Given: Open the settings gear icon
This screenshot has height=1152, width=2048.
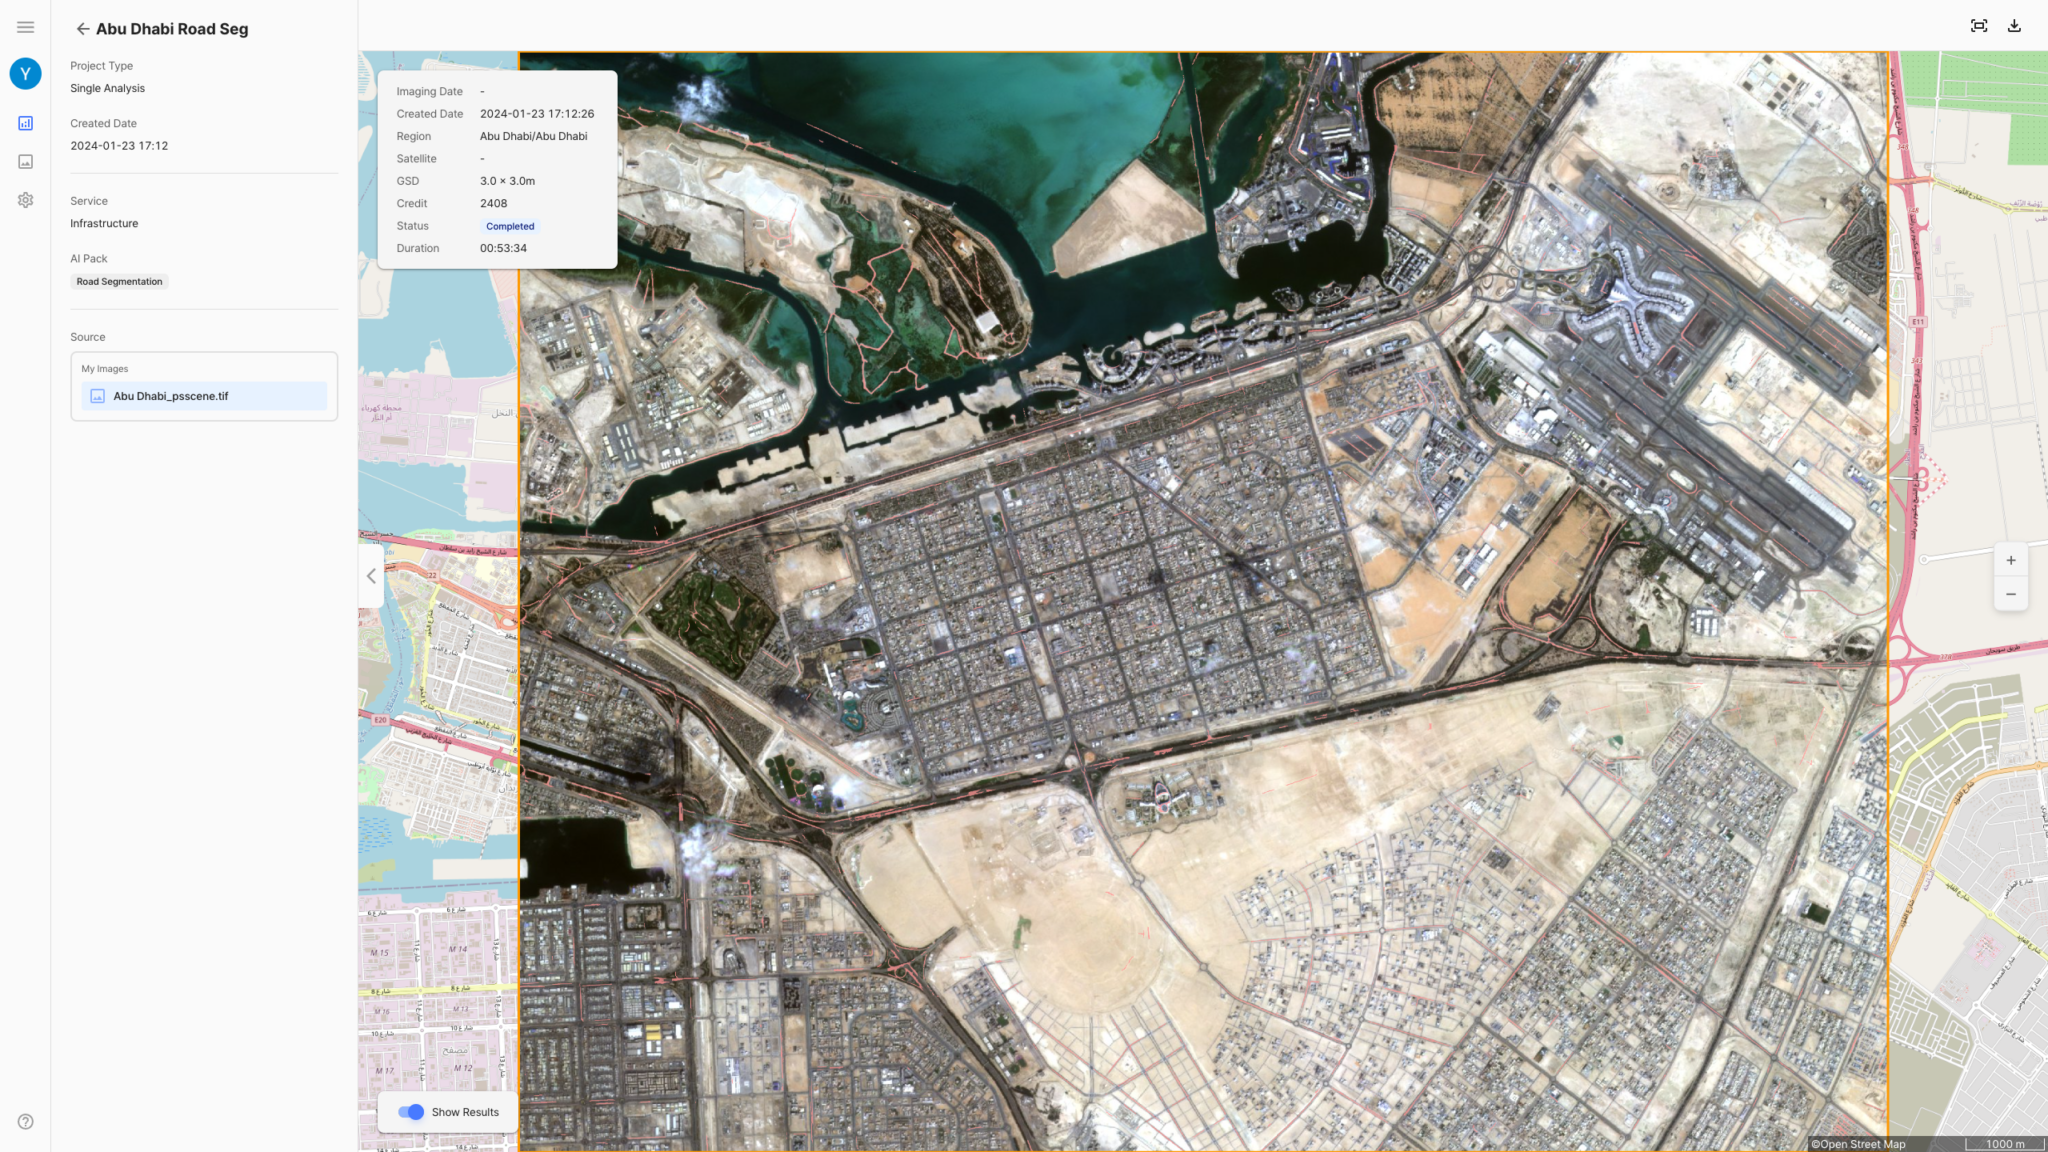Looking at the screenshot, I should (26, 200).
